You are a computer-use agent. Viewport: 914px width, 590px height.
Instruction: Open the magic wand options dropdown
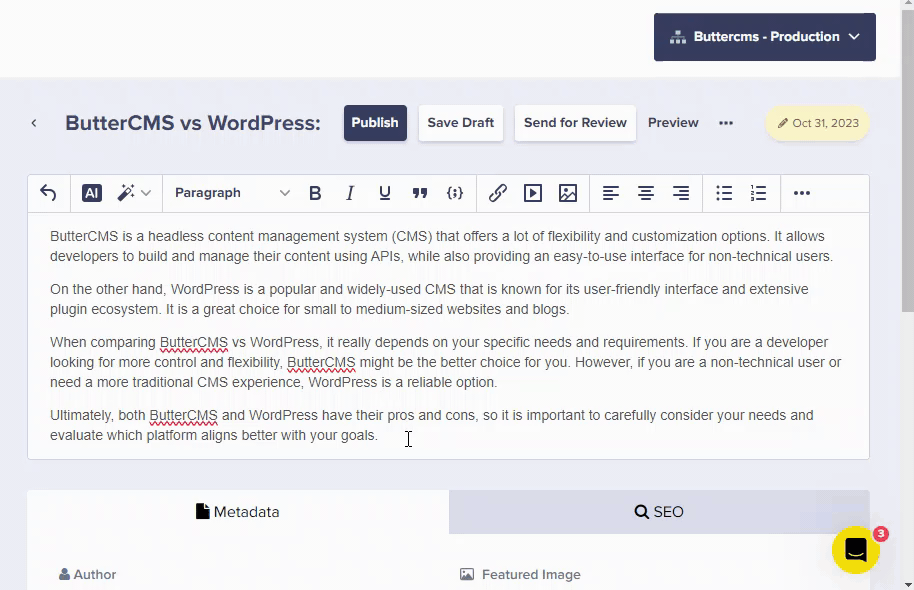coord(134,193)
